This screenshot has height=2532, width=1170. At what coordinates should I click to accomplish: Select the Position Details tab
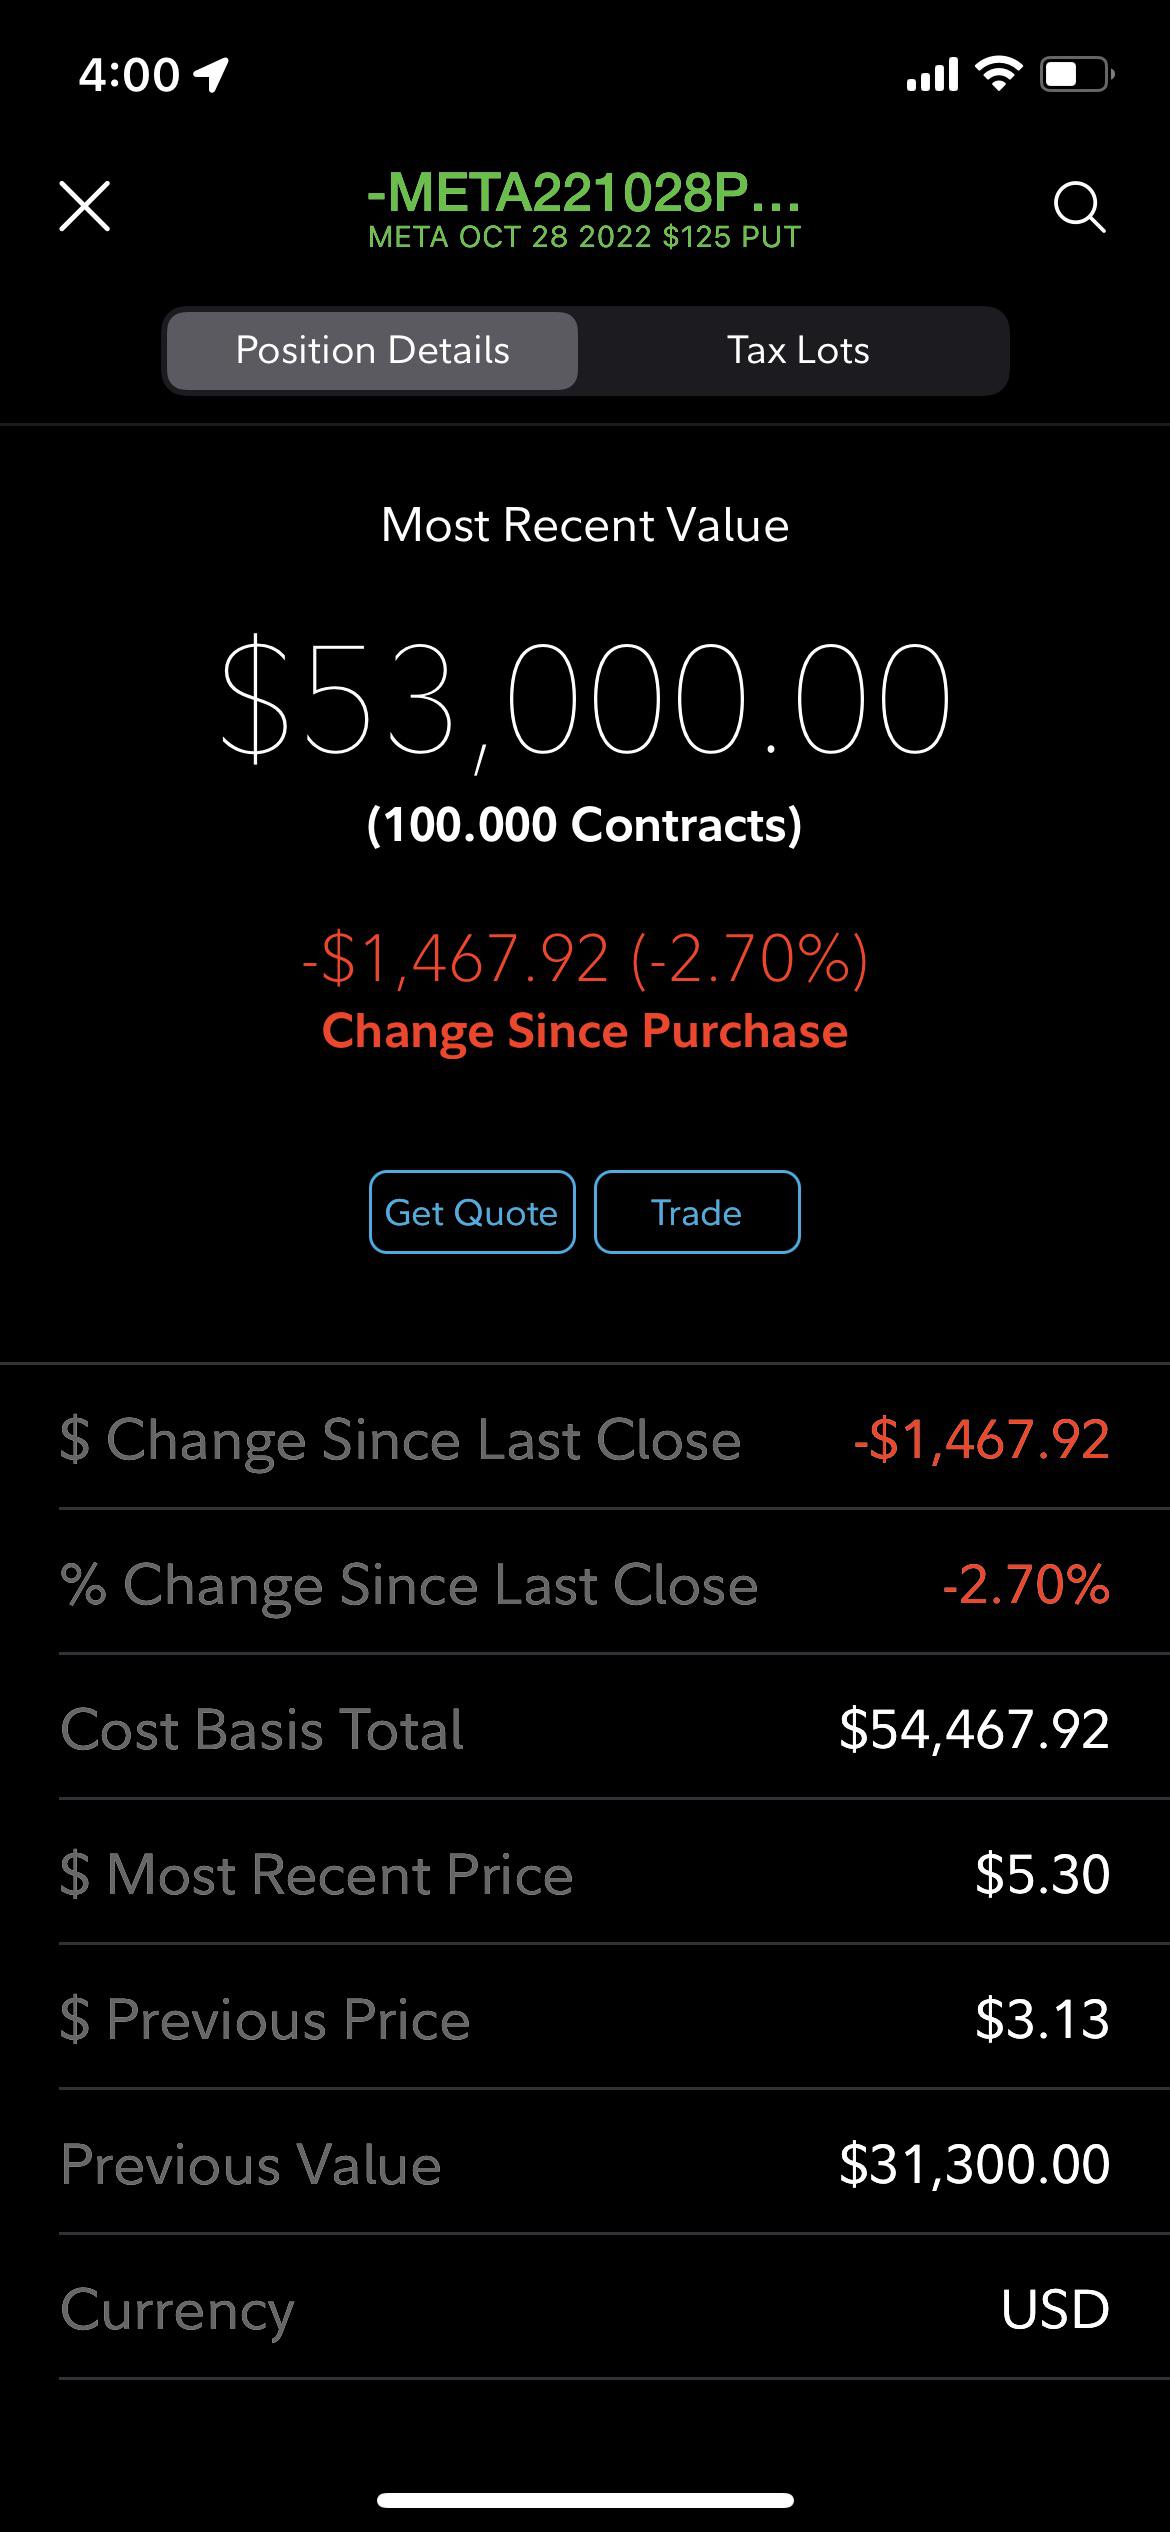pos(372,351)
